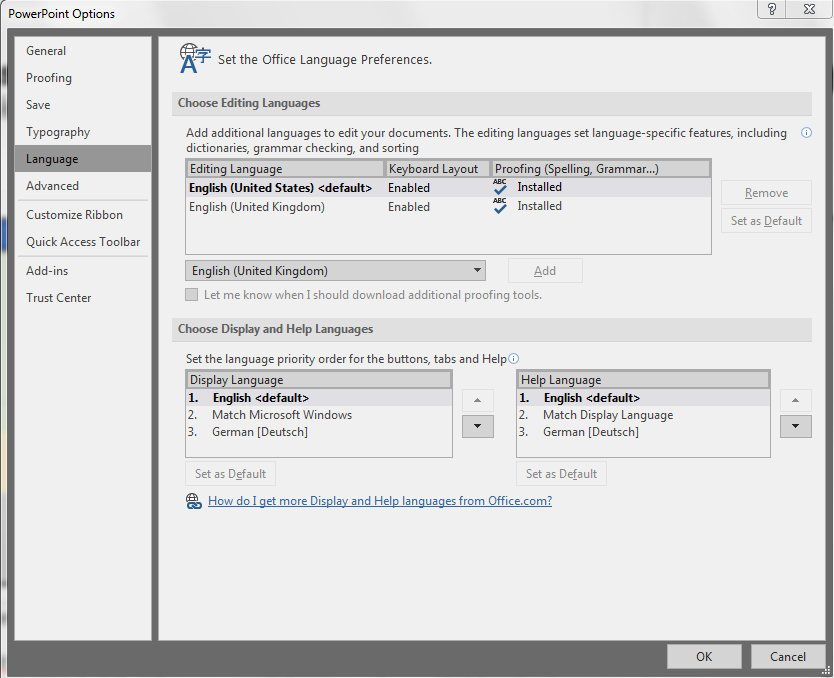Click 'Installed' proofing status for English (United Kingdom)
This screenshot has height=678, width=834.
point(539,206)
